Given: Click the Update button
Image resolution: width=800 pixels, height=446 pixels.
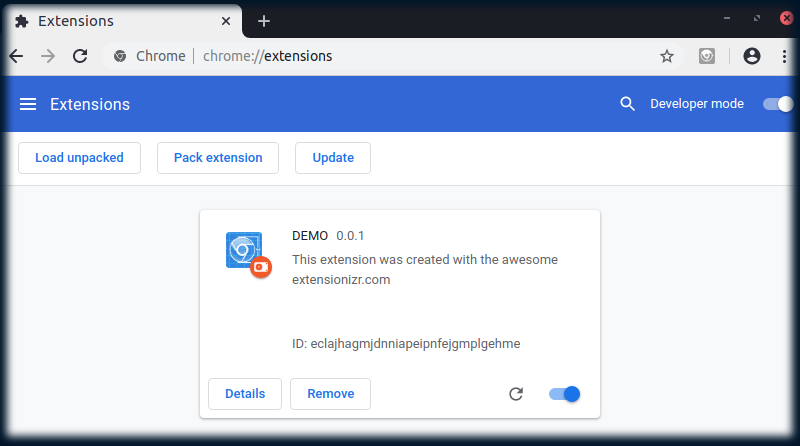Looking at the screenshot, I should [x=333, y=158].
